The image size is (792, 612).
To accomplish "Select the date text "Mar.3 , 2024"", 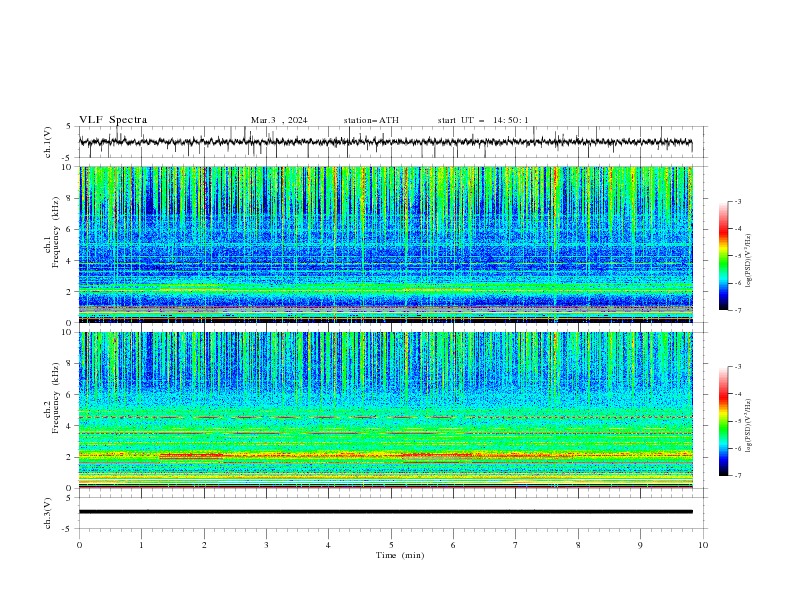I will pyautogui.click(x=279, y=120).
